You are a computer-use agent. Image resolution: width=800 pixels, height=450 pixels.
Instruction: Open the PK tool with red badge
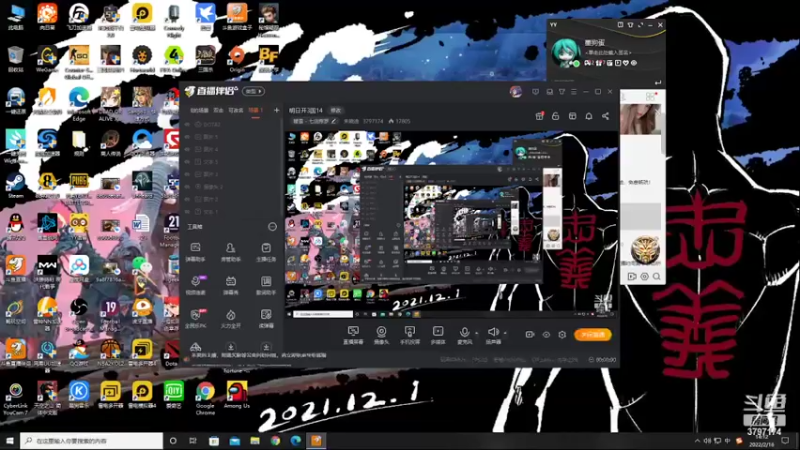(x=195, y=318)
